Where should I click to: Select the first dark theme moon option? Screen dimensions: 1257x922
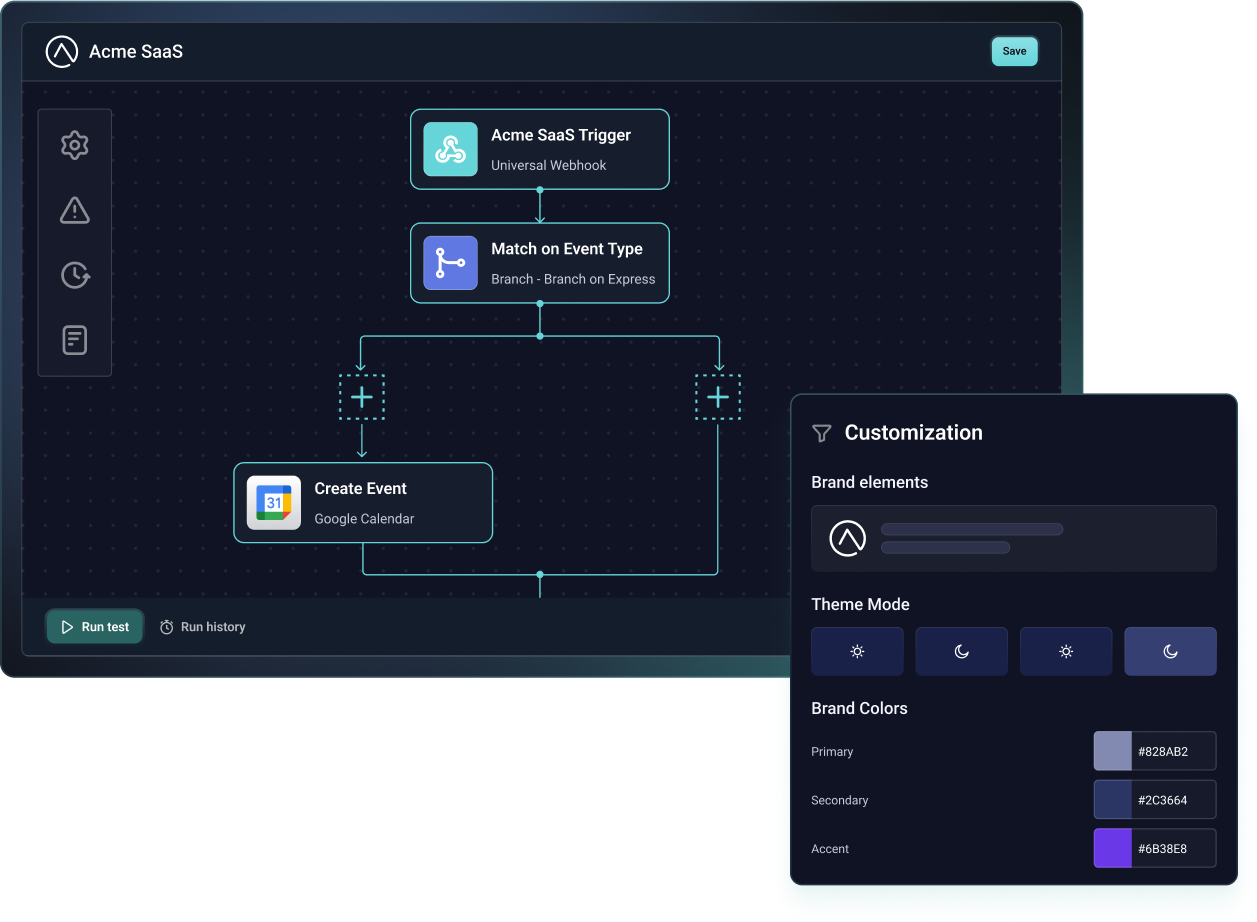[962, 651]
